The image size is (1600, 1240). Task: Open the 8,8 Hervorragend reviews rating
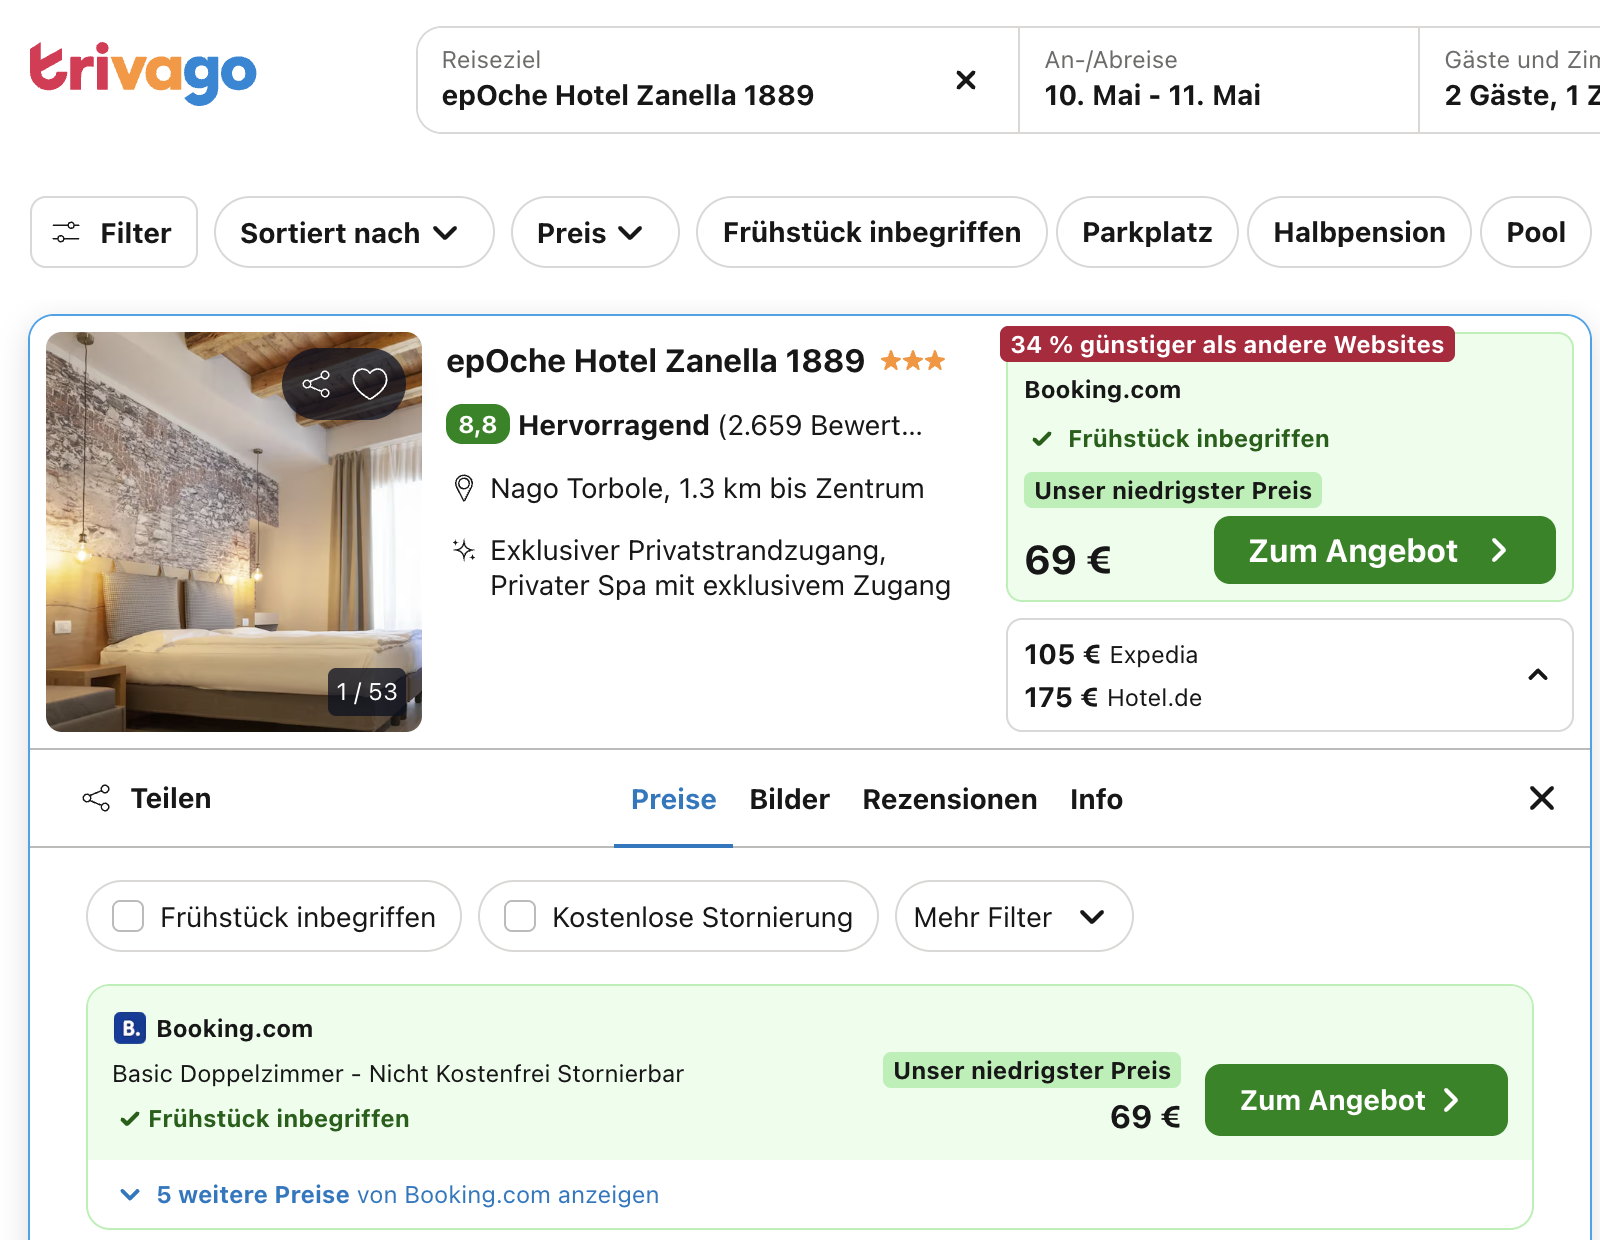coord(684,425)
